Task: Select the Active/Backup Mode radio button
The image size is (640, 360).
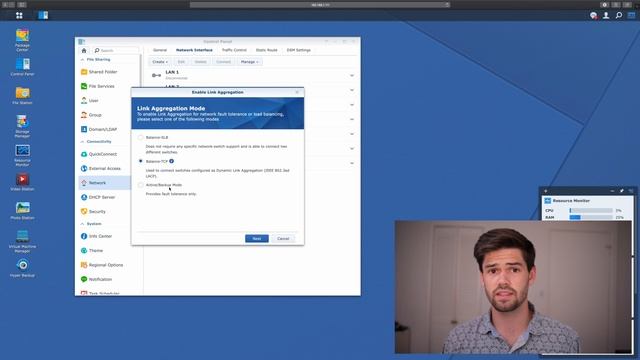Action: coord(140,185)
